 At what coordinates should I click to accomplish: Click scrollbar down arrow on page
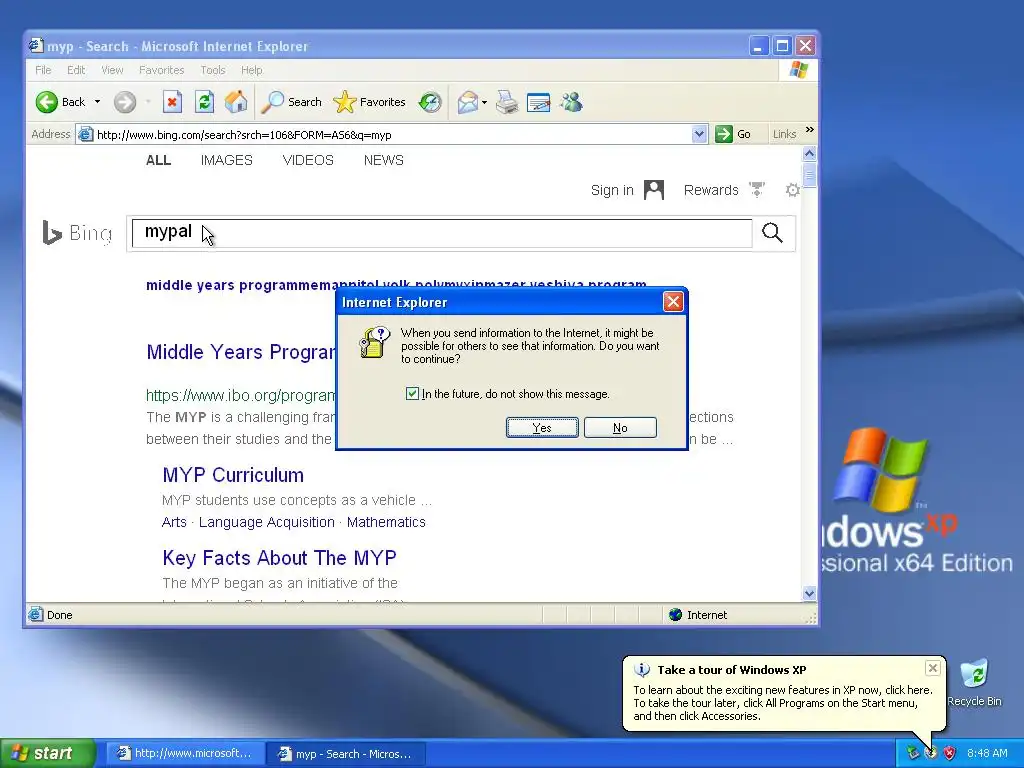coord(809,593)
